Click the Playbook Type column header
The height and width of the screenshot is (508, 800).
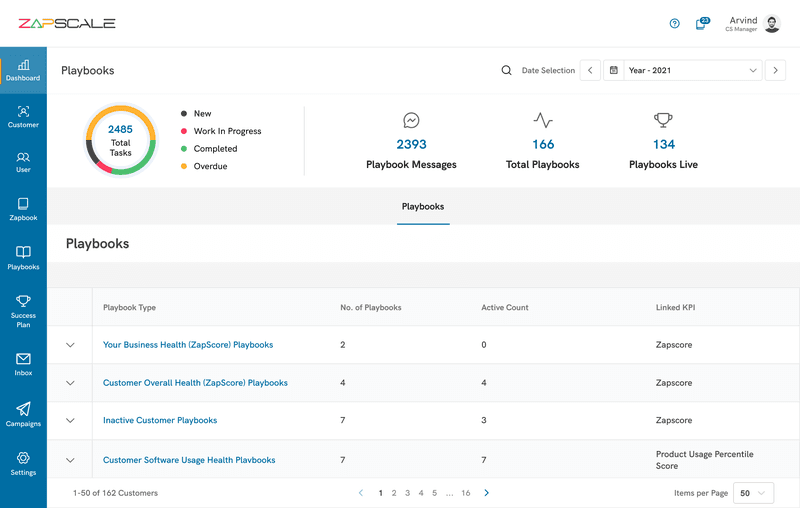point(130,308)
